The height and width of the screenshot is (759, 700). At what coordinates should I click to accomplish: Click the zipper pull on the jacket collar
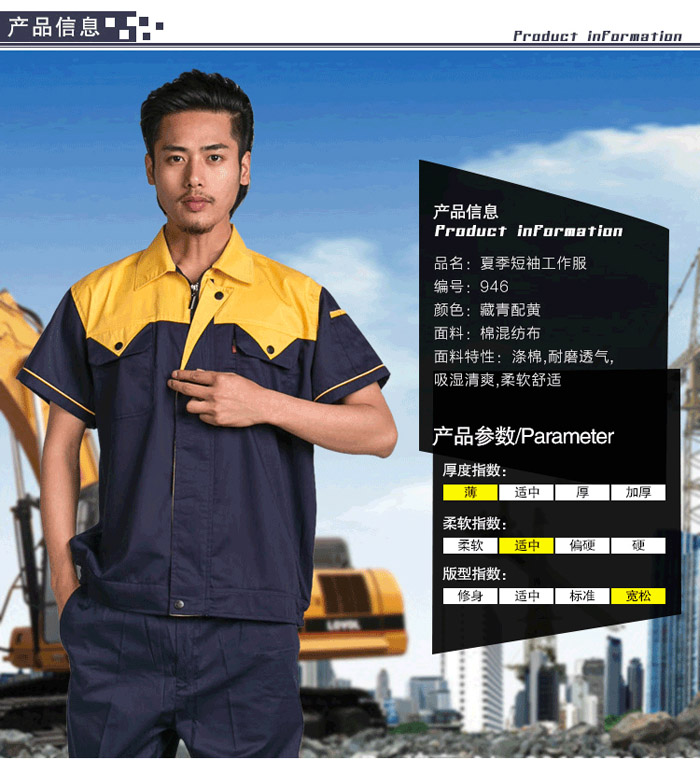click(x=194, y=289)
